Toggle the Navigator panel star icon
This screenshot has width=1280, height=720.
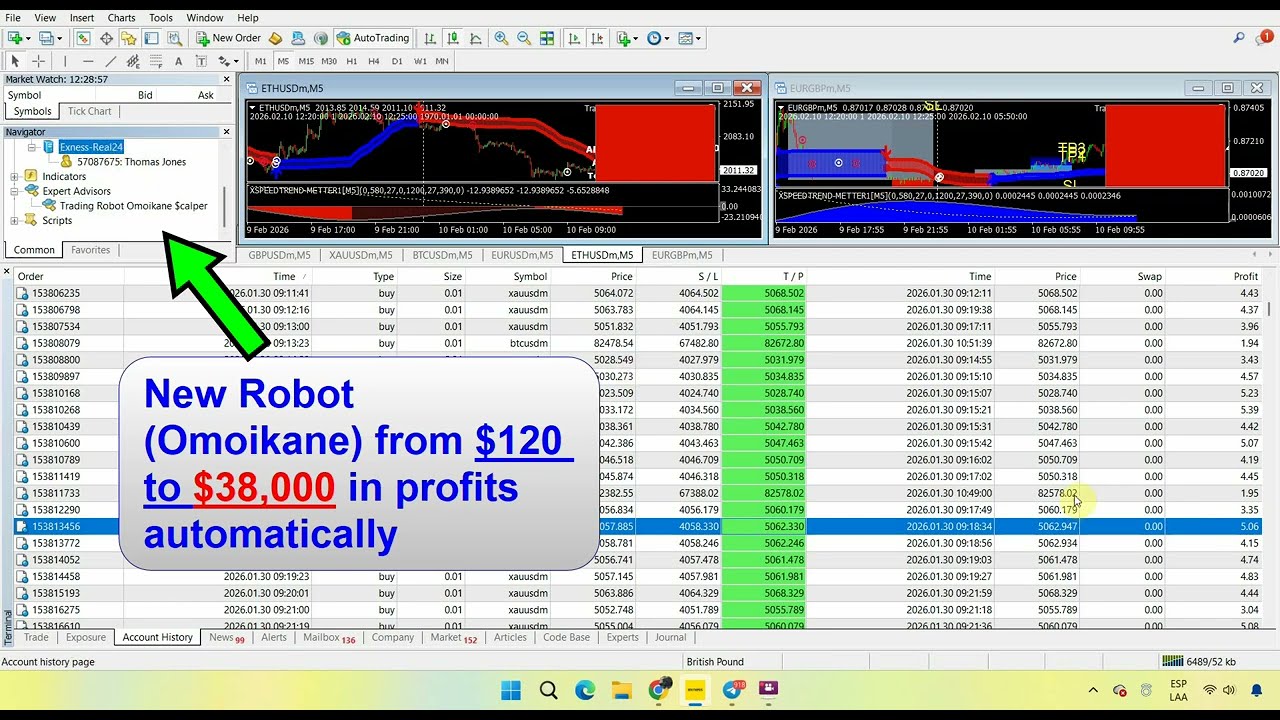click(129, 38)
